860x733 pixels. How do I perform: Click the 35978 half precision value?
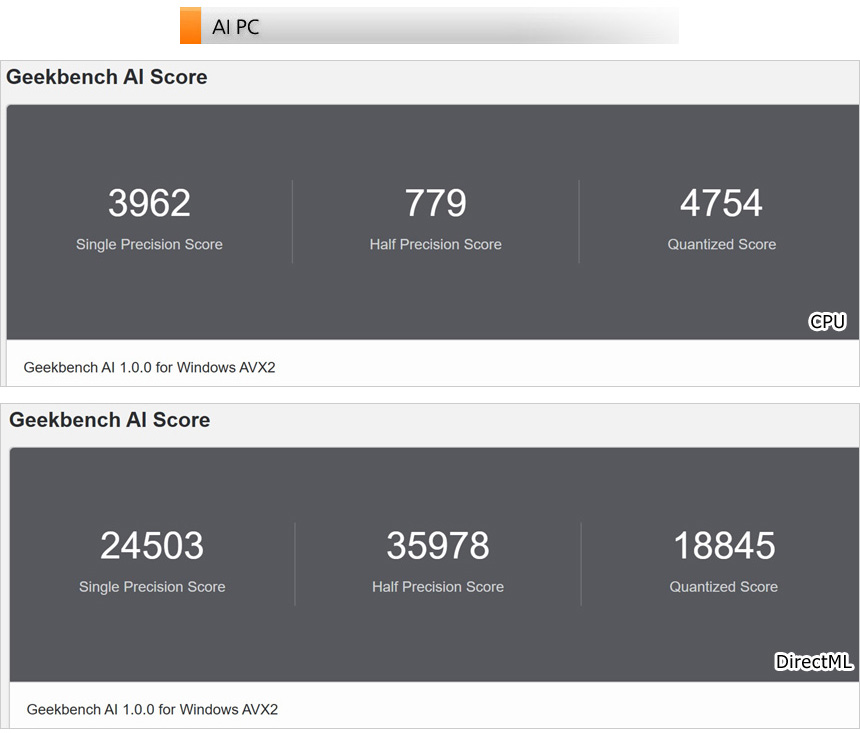(x=438, y=545)
